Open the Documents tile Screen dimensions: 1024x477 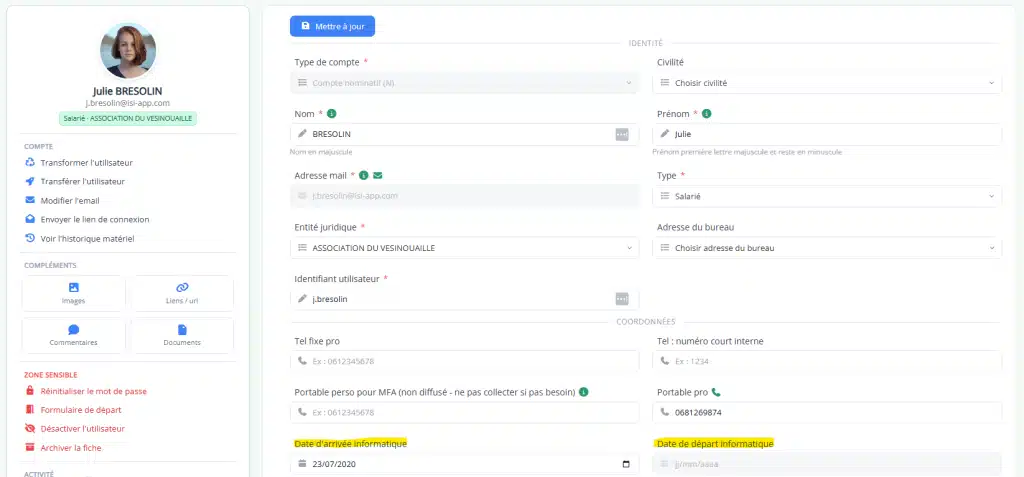click(182, 335)
